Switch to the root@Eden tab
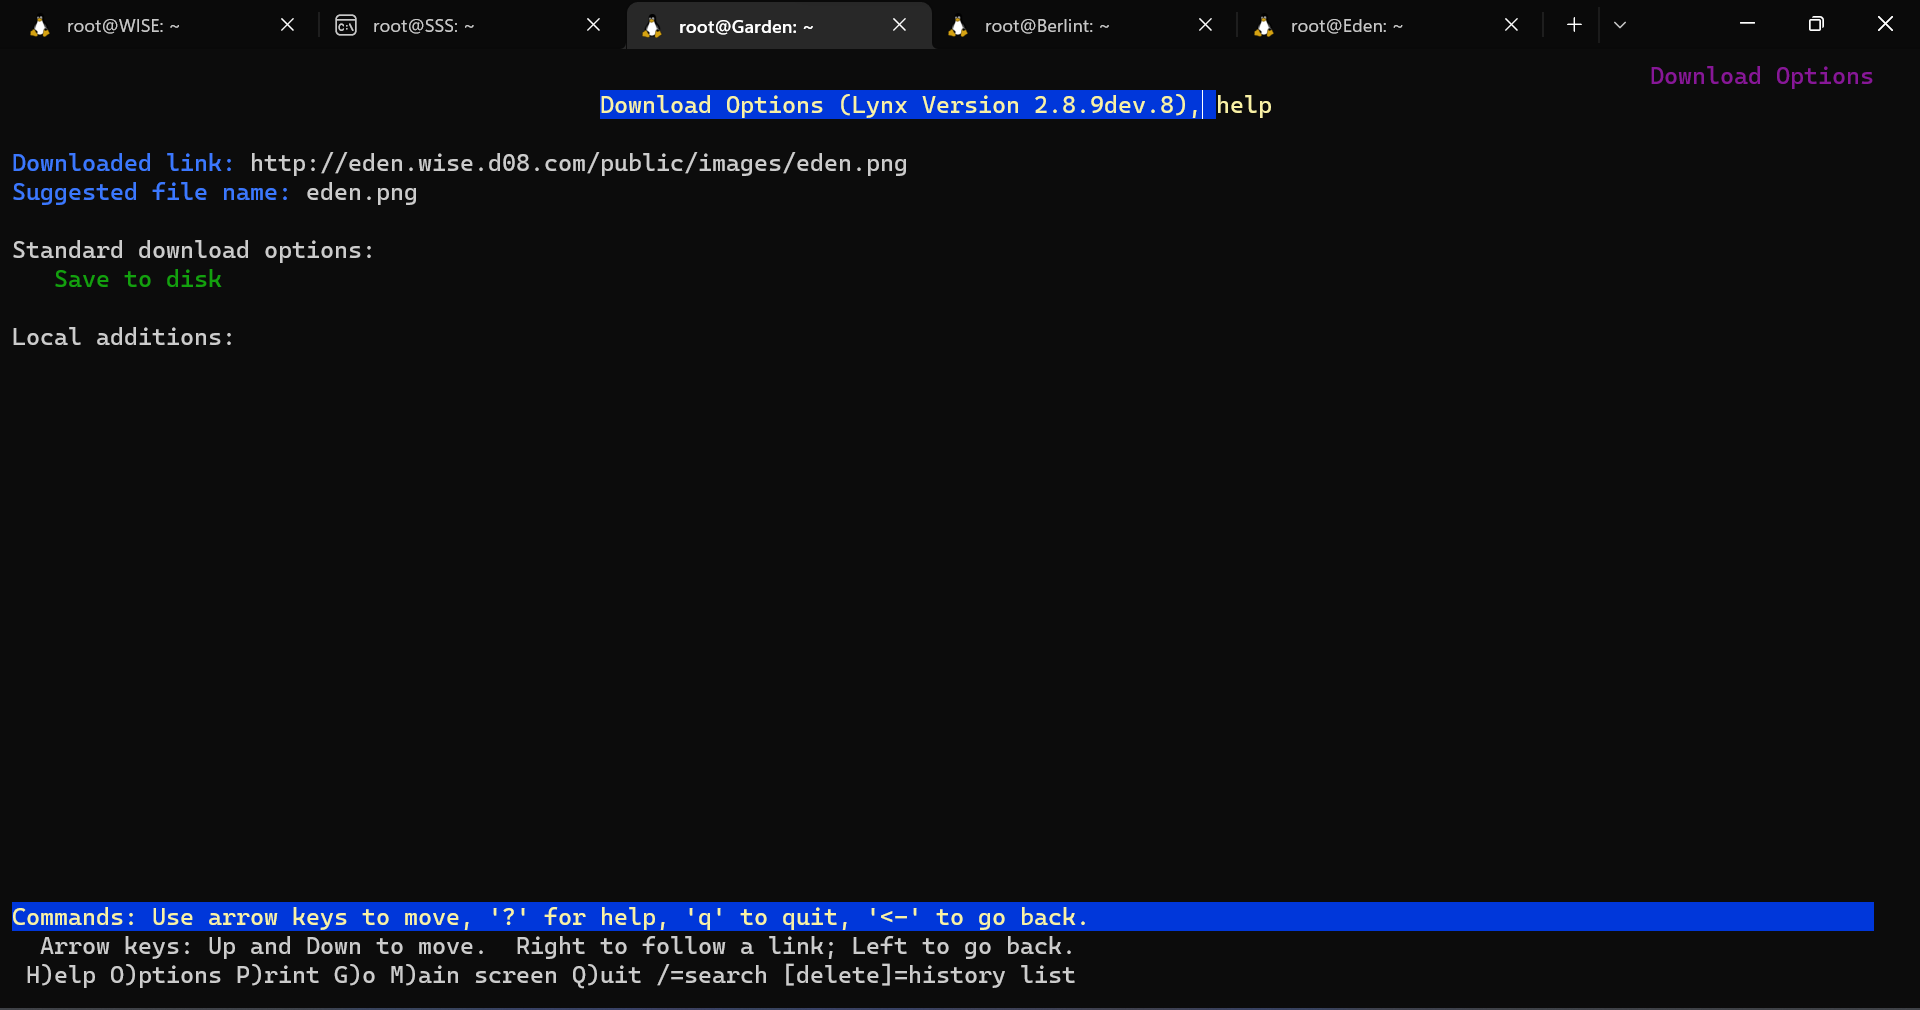1920x1010 pixels. click(x=1345, y=26)
